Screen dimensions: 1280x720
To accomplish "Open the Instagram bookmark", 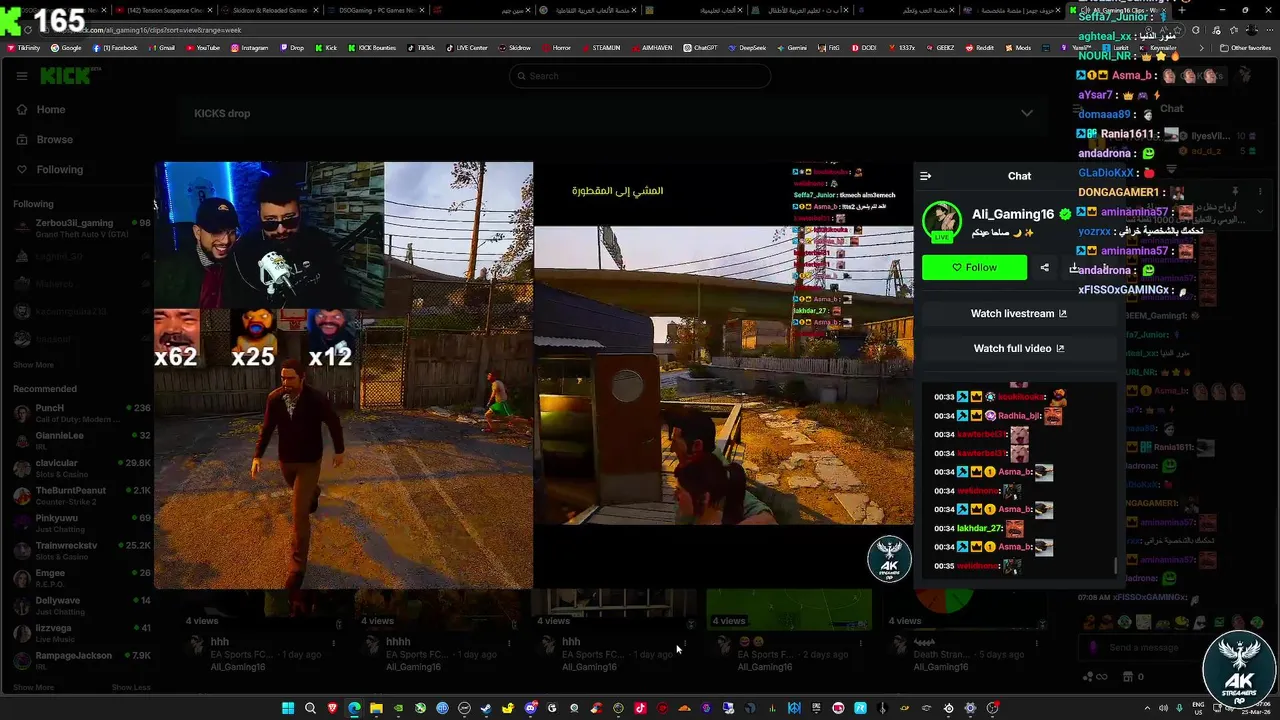I will 249,48.
